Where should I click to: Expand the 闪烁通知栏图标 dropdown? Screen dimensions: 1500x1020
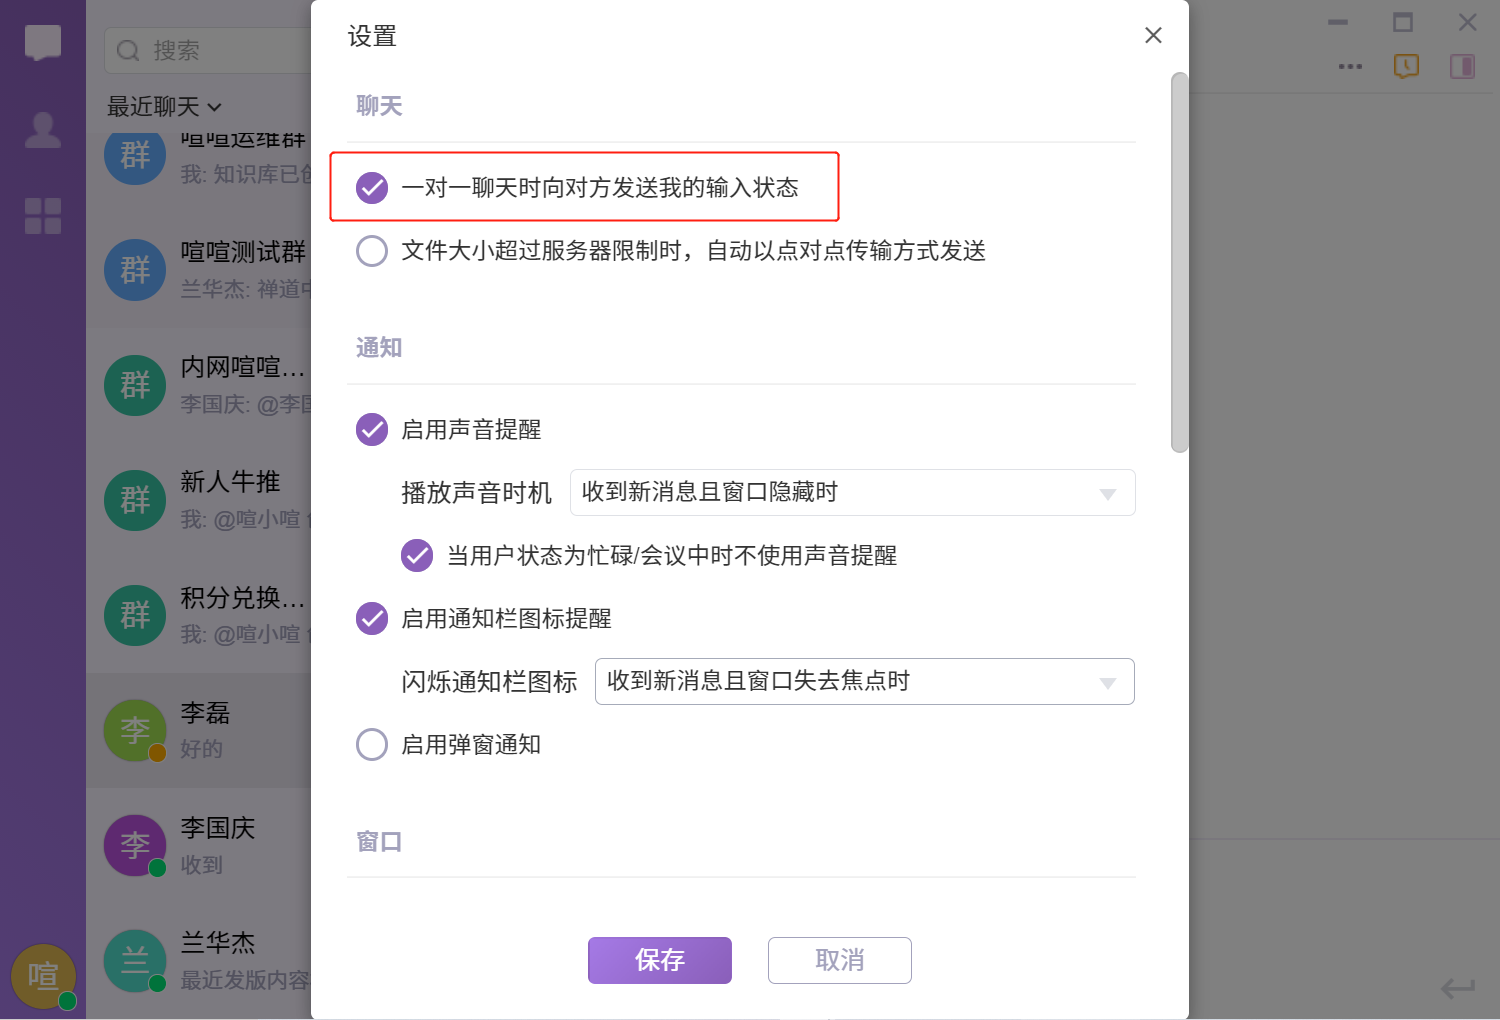[x=864, y=681]
